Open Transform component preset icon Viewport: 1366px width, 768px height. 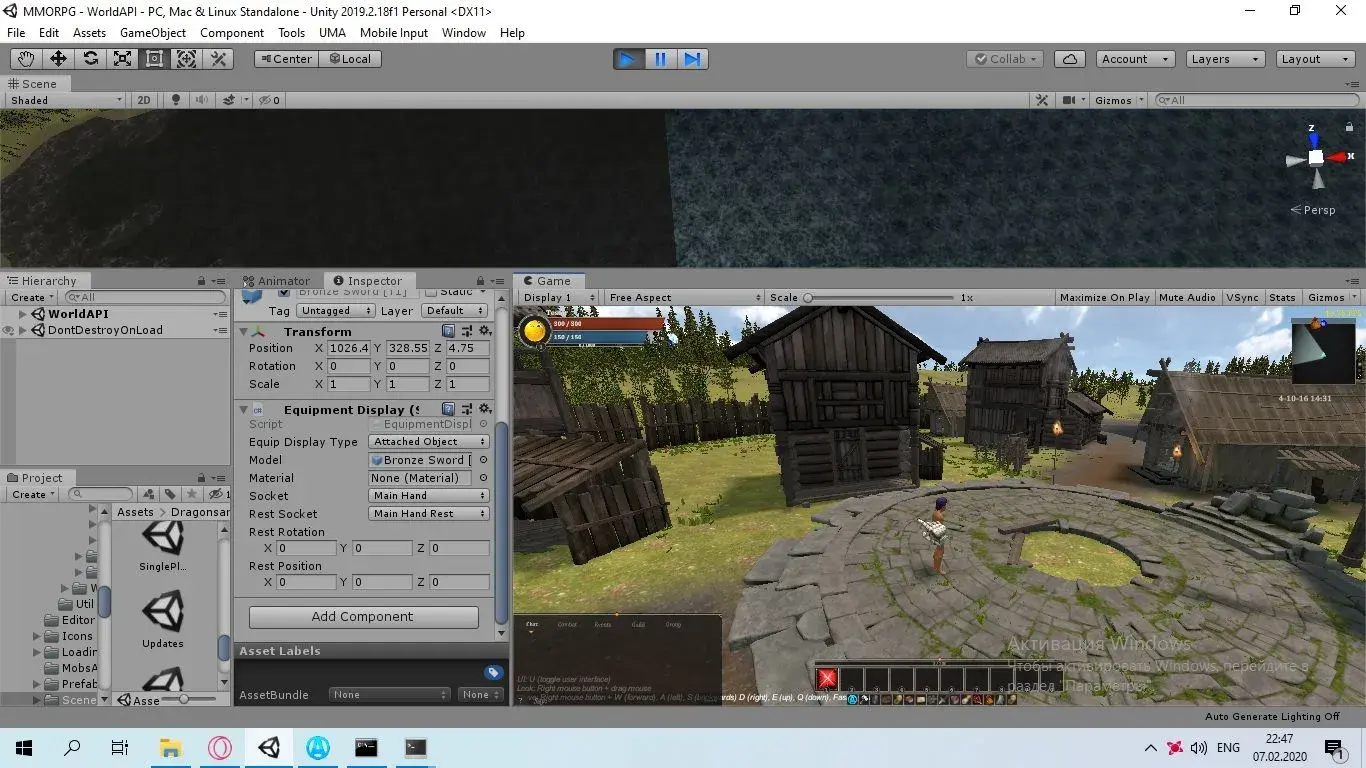pyautogui.click(x=467, y=331)
